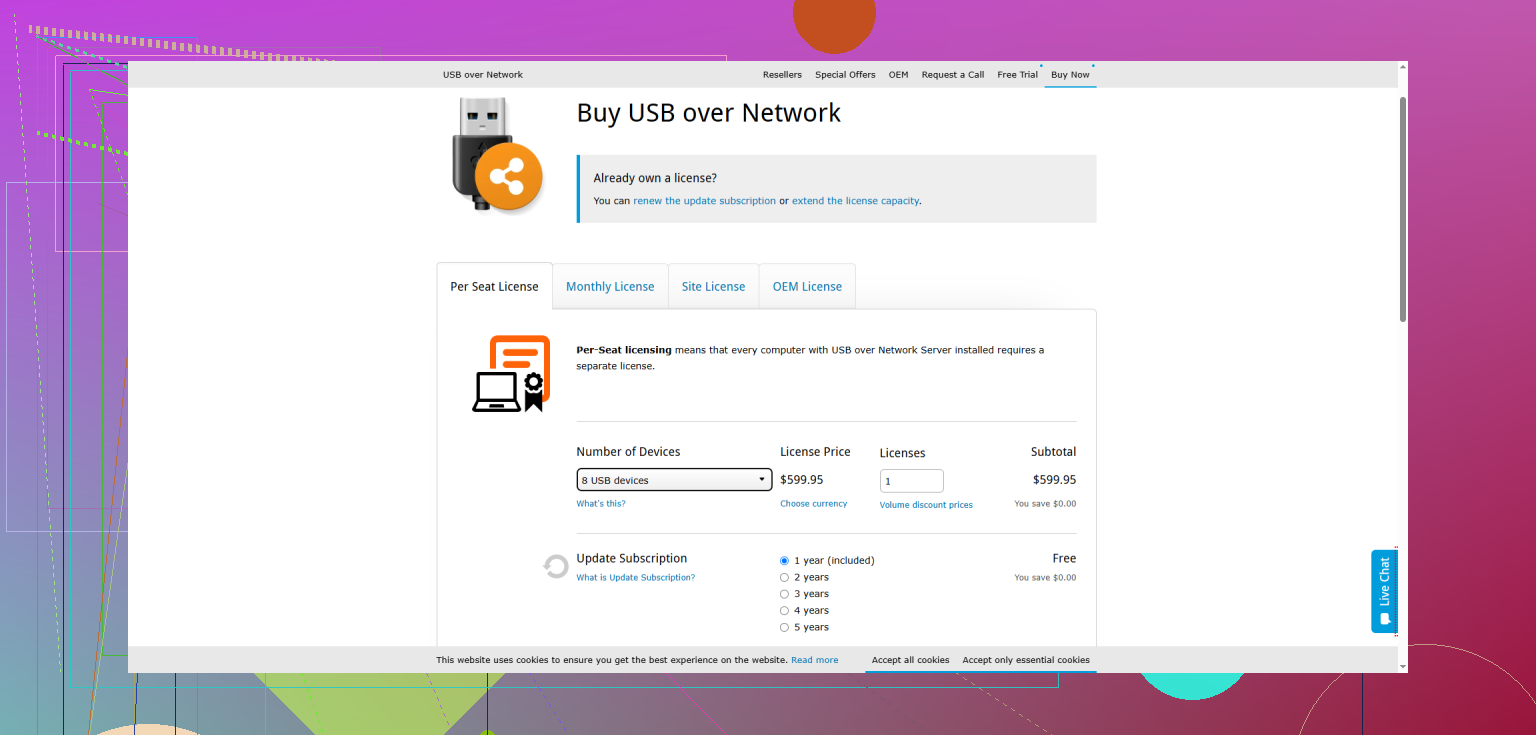The height and width of the screenshot is (735, 1536).
Task: Follow the extend the license capacity link
Action: point(855,201)
